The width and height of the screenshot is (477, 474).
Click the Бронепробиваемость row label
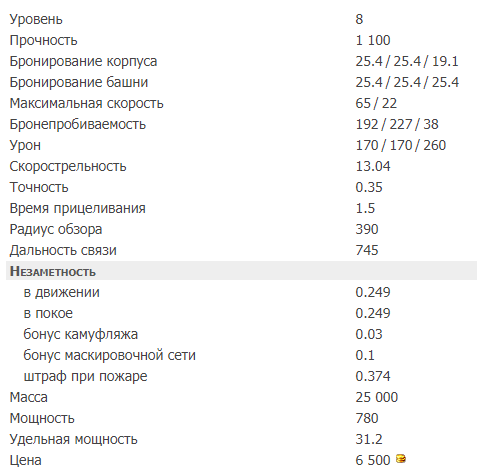click(78, 124)
